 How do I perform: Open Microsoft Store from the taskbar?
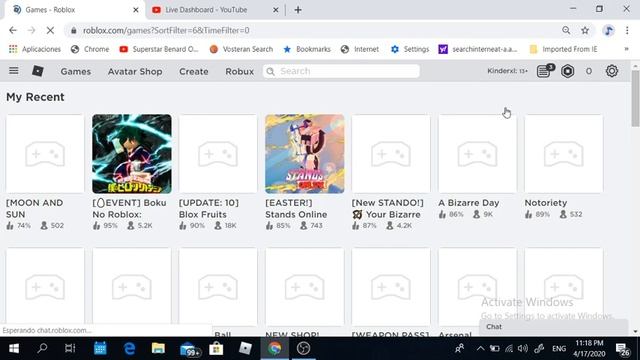click(x=216, y=348)
